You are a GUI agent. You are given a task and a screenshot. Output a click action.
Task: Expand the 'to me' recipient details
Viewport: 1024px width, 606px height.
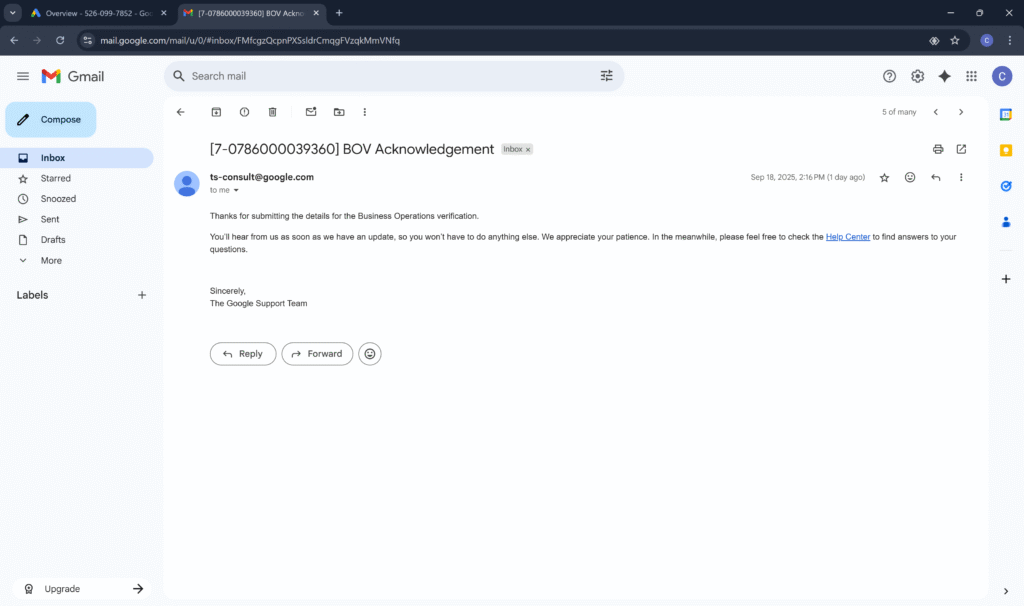[x=236, y=190]
